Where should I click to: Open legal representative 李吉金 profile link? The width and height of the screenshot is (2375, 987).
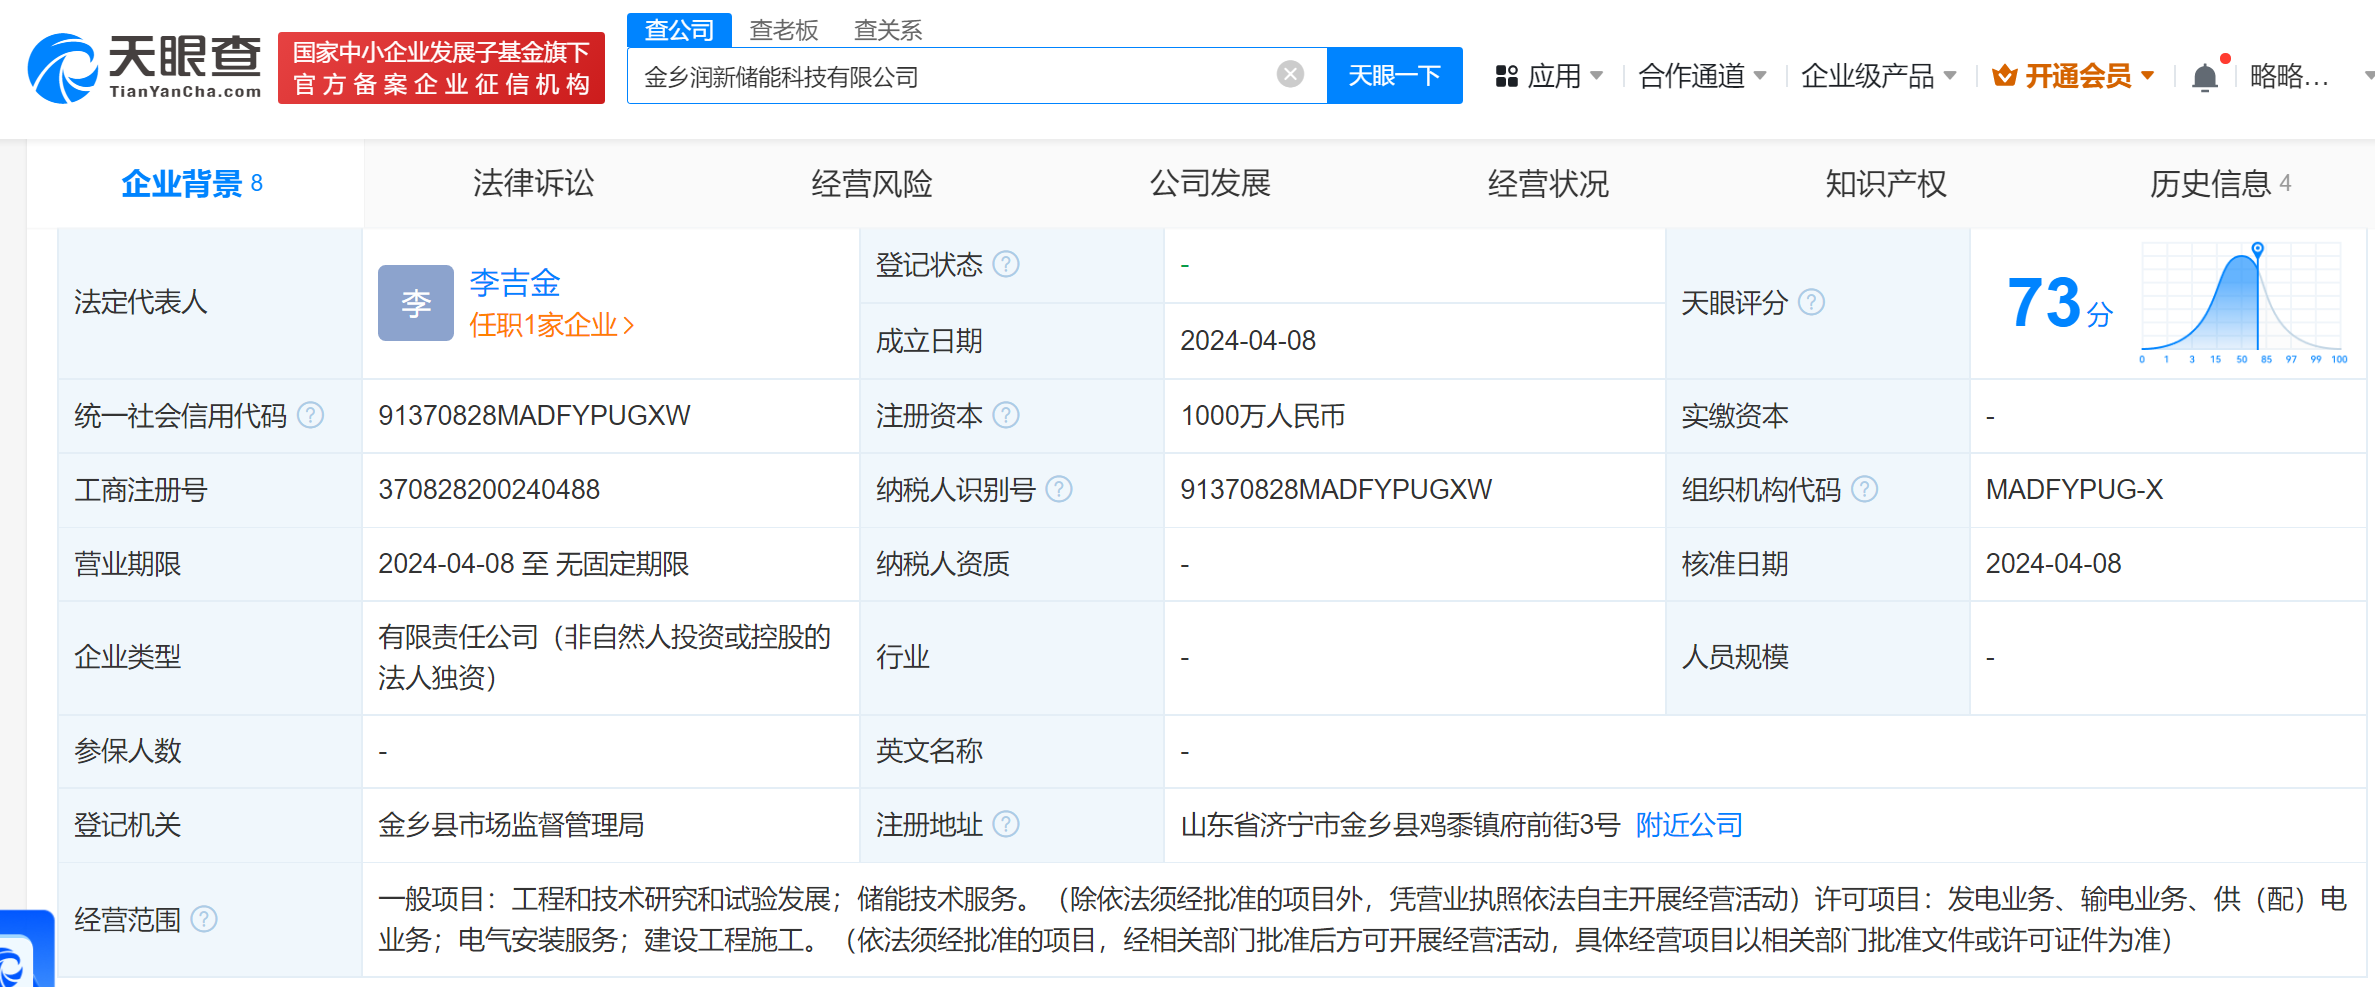click(x=515, y=283)
